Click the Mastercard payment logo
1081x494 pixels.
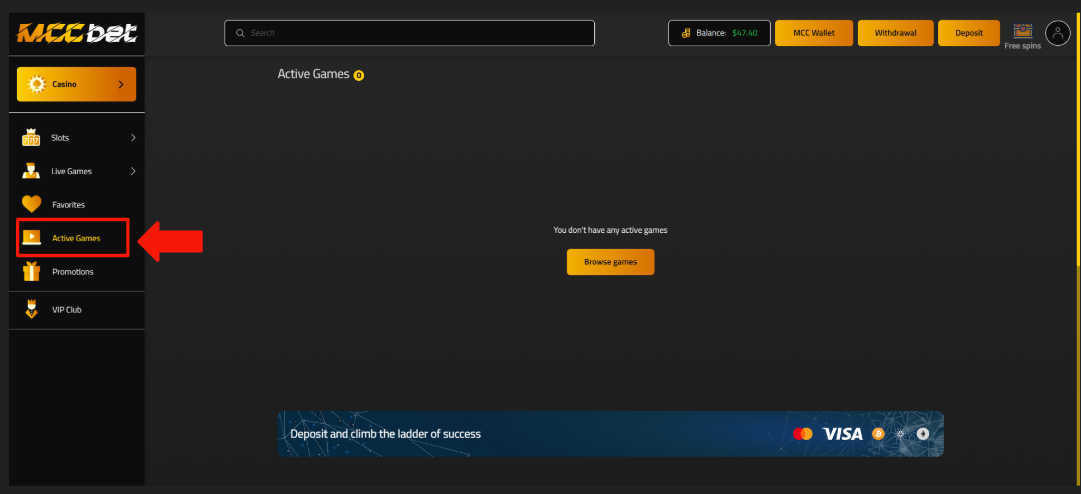pyautogui.click(x=802, y=434)
